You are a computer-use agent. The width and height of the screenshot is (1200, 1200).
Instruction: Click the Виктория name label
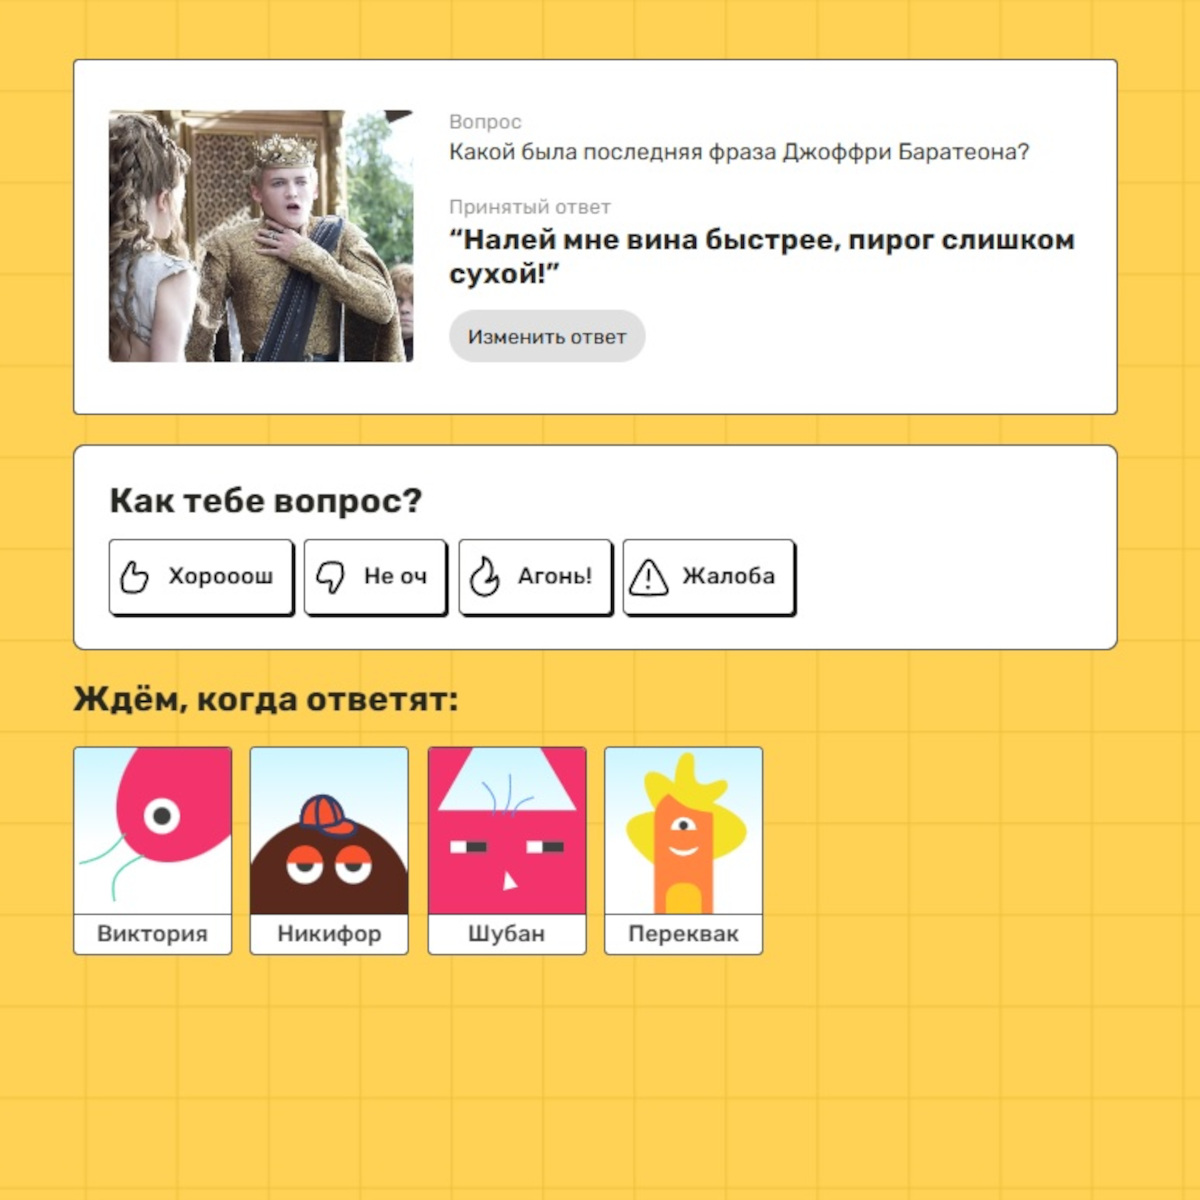[x=153, y=934]
